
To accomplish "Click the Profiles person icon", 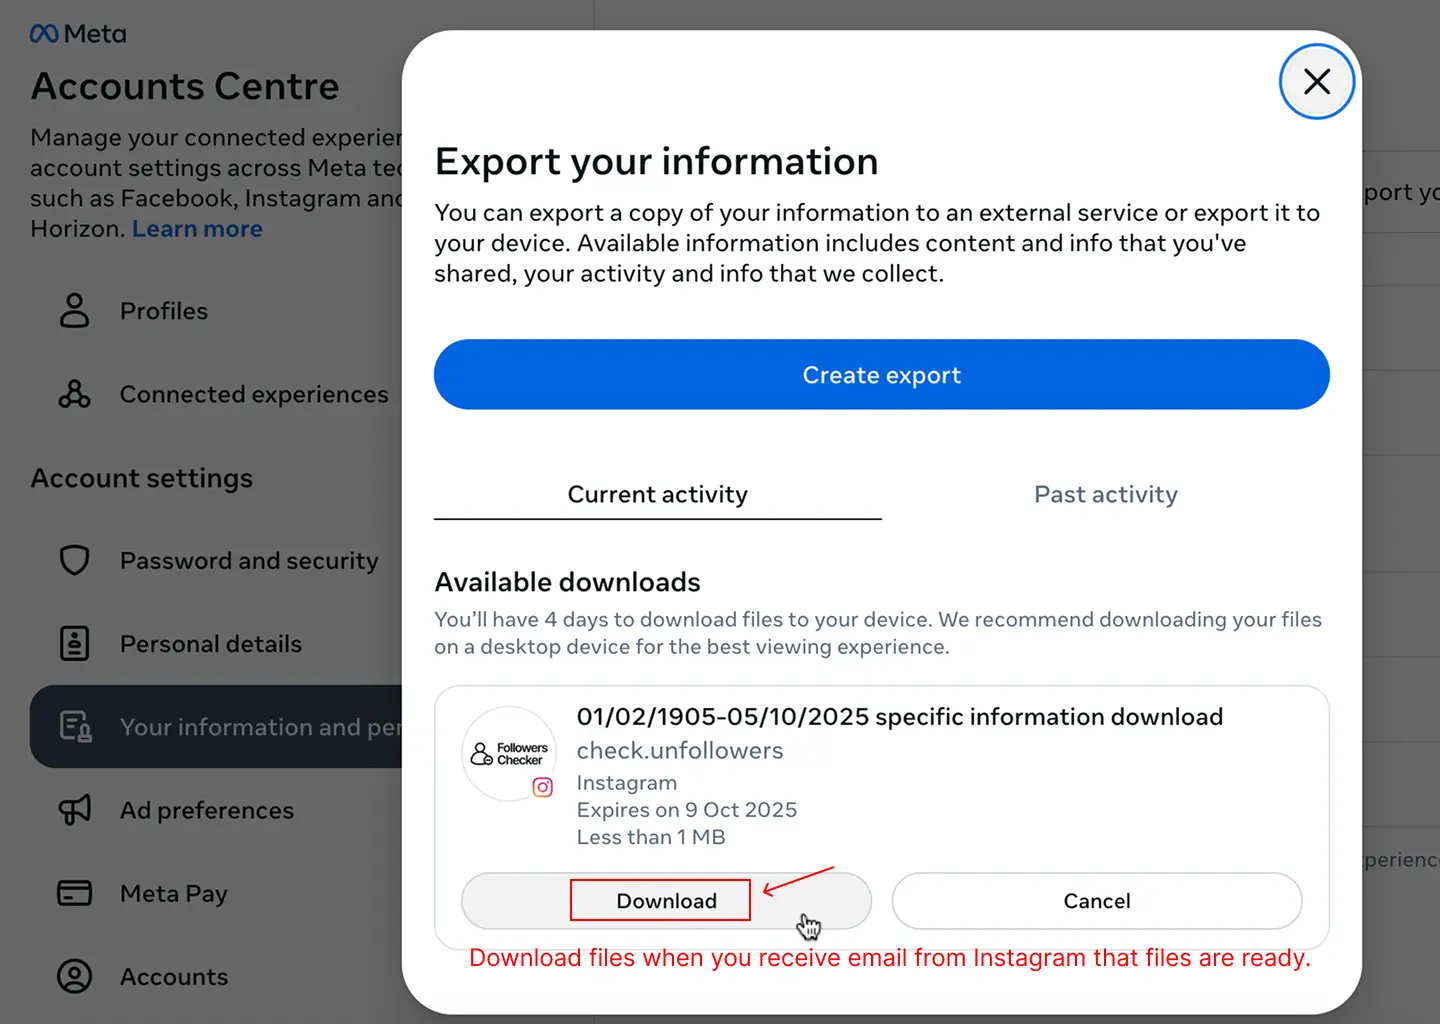I will [74, 311].
